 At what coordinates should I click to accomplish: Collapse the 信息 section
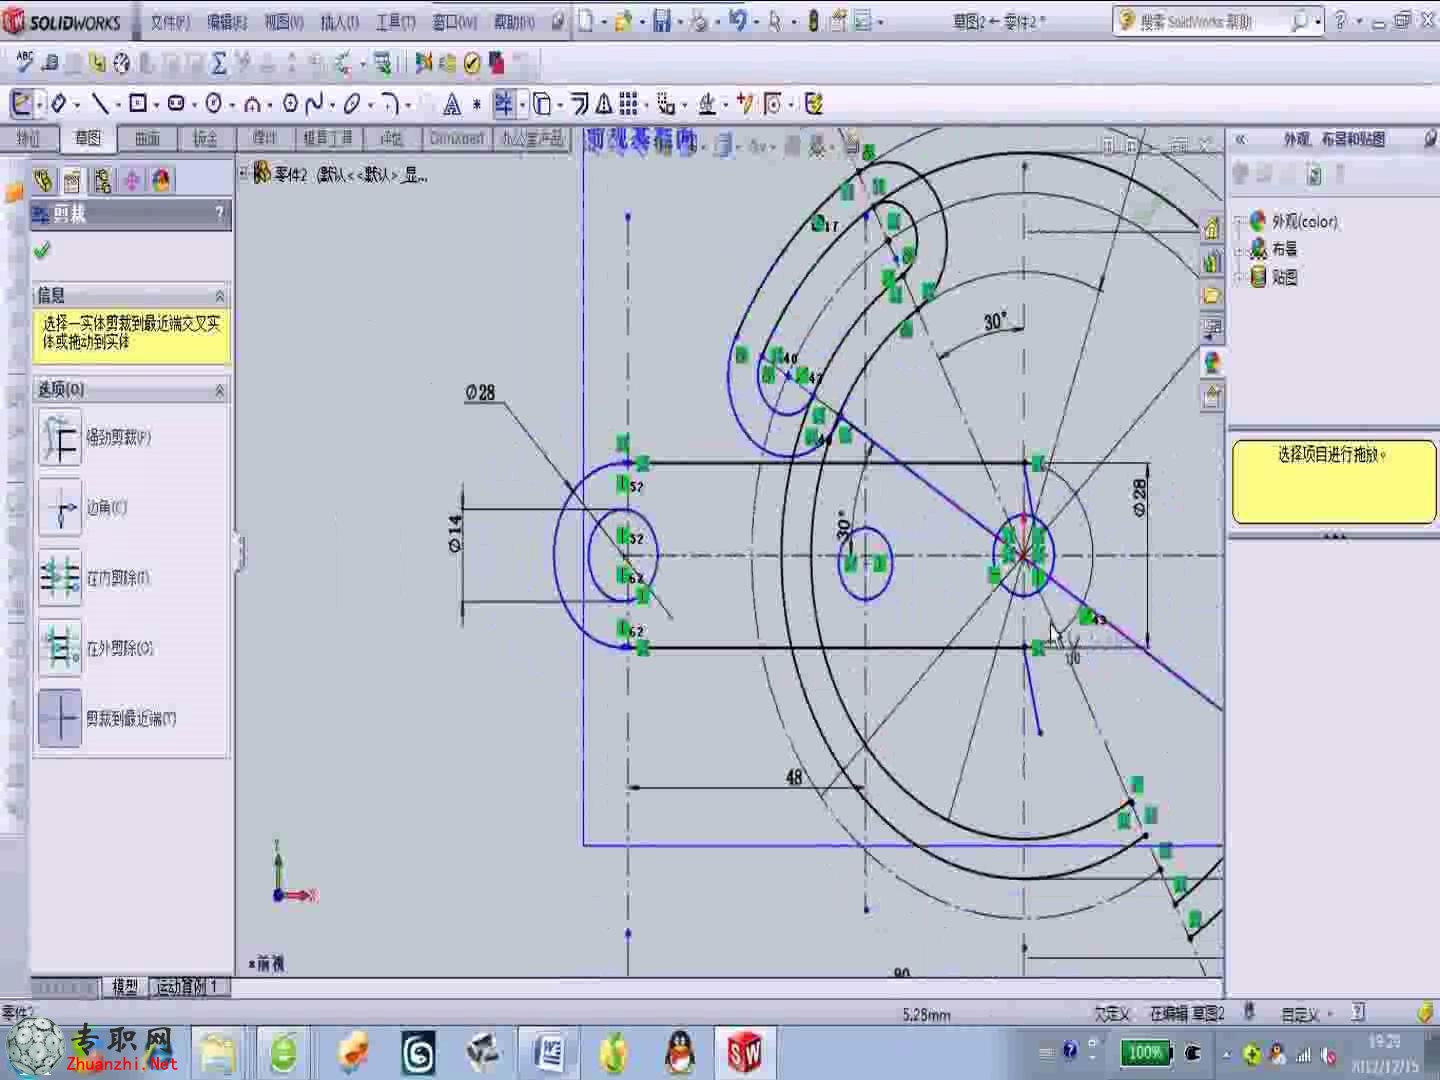coord(220,296)
